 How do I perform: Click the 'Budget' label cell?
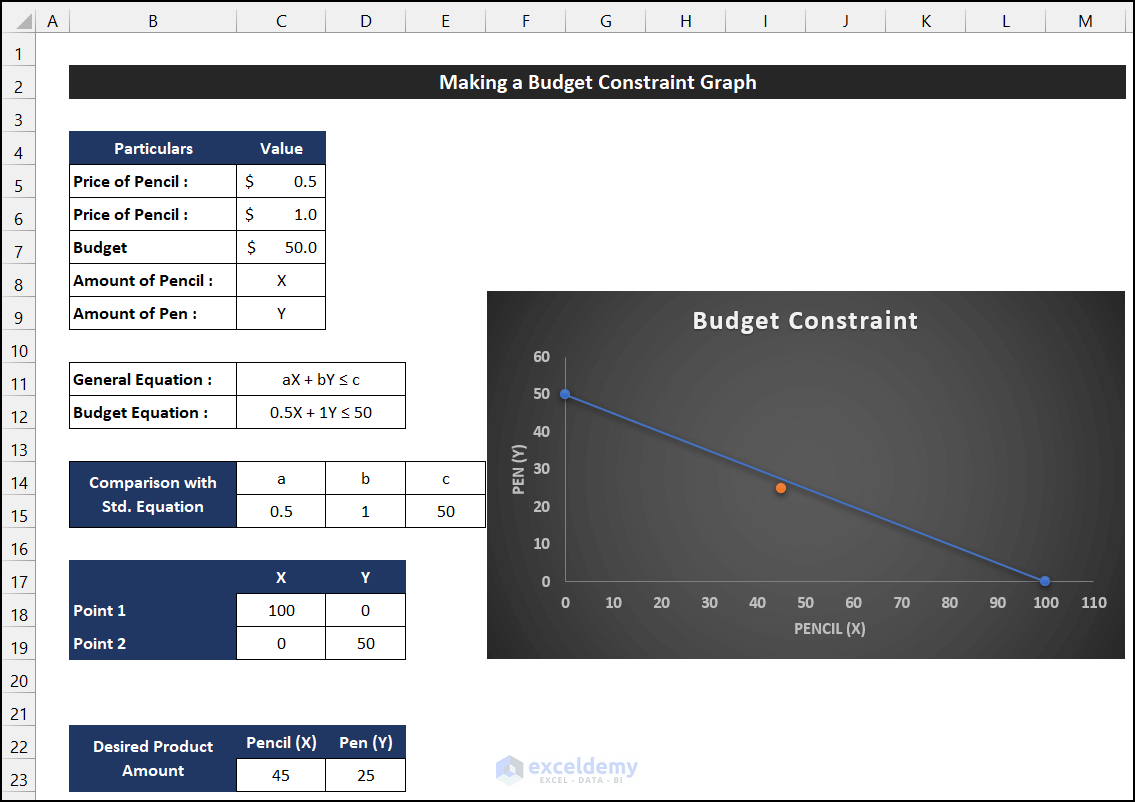[153, 248]
